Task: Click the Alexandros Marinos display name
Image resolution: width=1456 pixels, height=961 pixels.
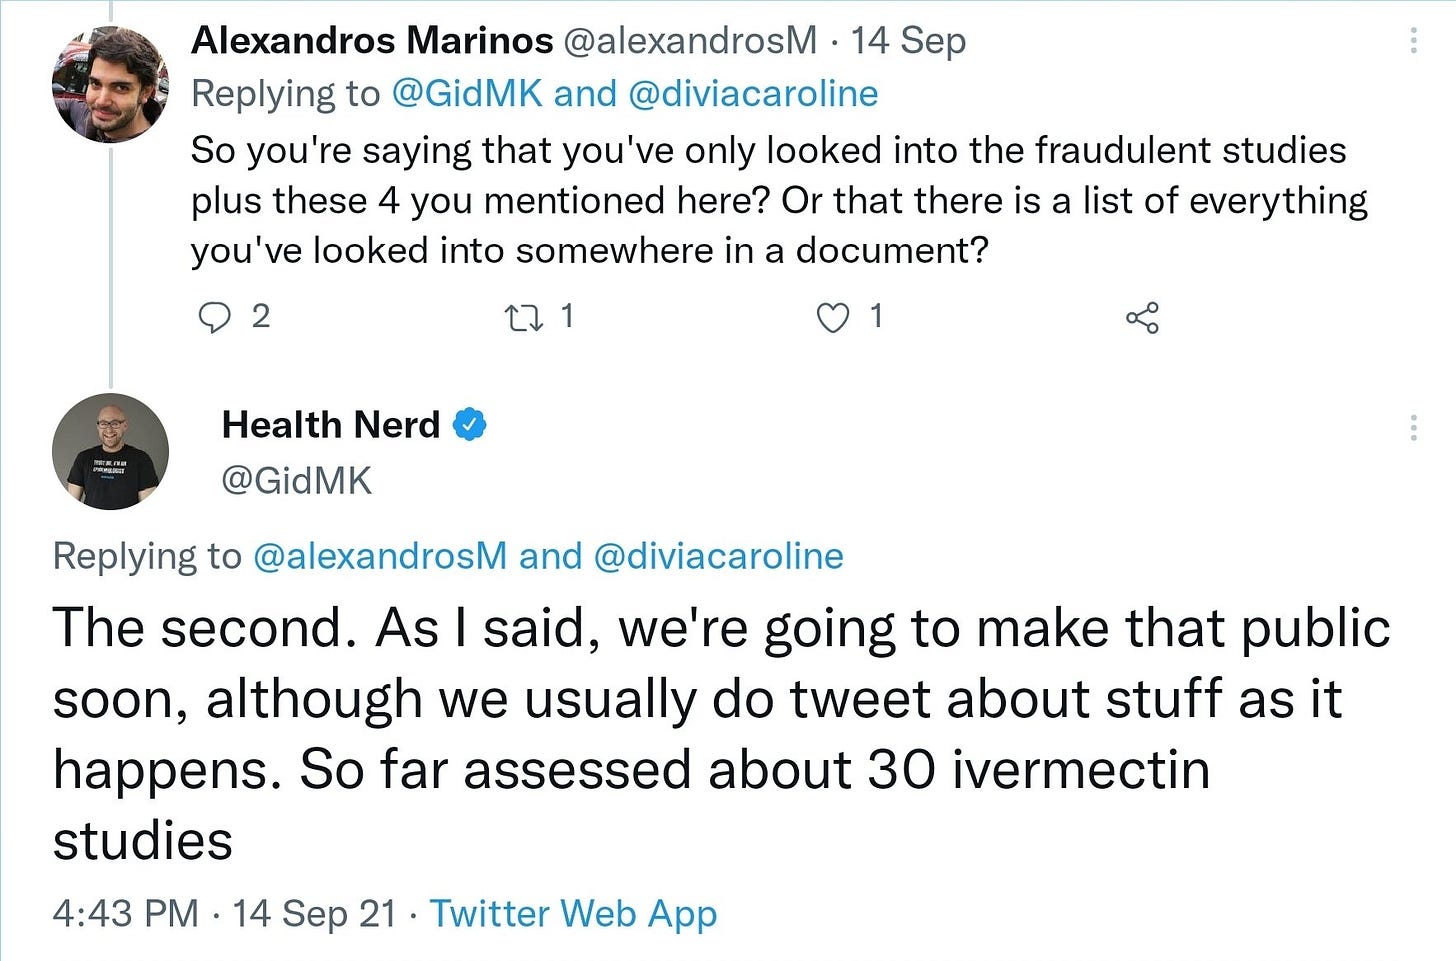Action: click(372, 40)
